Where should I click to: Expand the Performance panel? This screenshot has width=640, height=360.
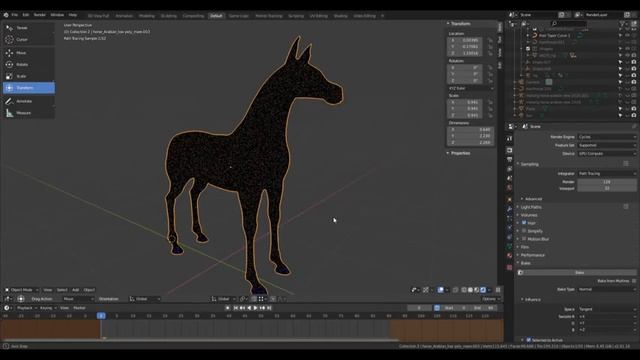coord(532,255)
